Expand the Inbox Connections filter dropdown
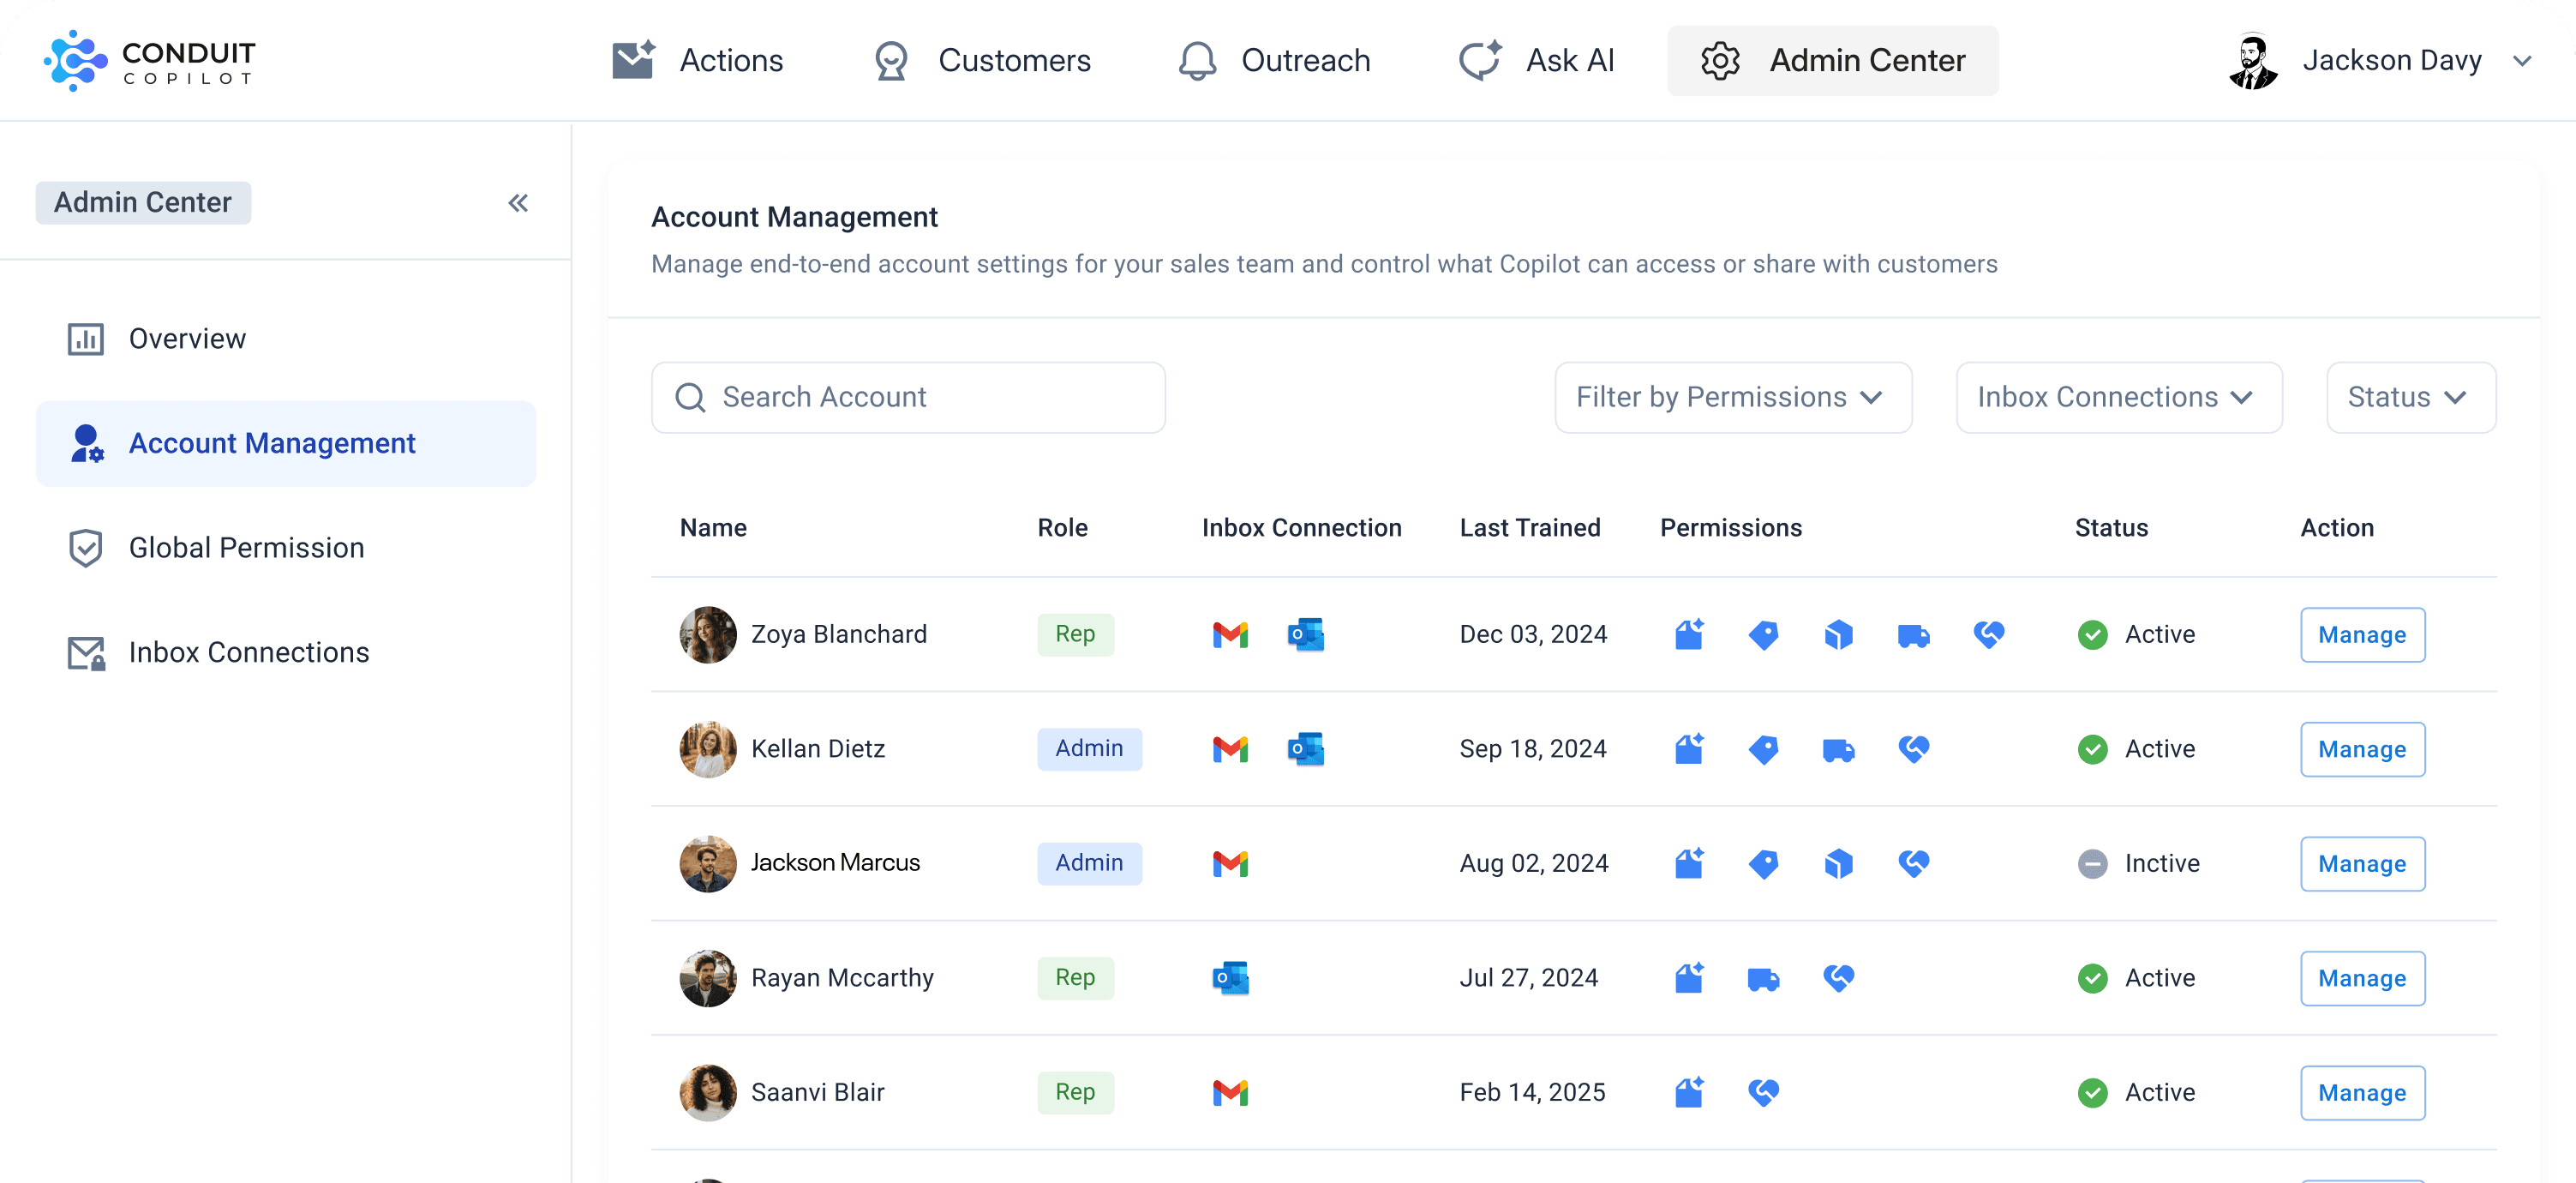2576x1183 pixels. point(2118,397)
